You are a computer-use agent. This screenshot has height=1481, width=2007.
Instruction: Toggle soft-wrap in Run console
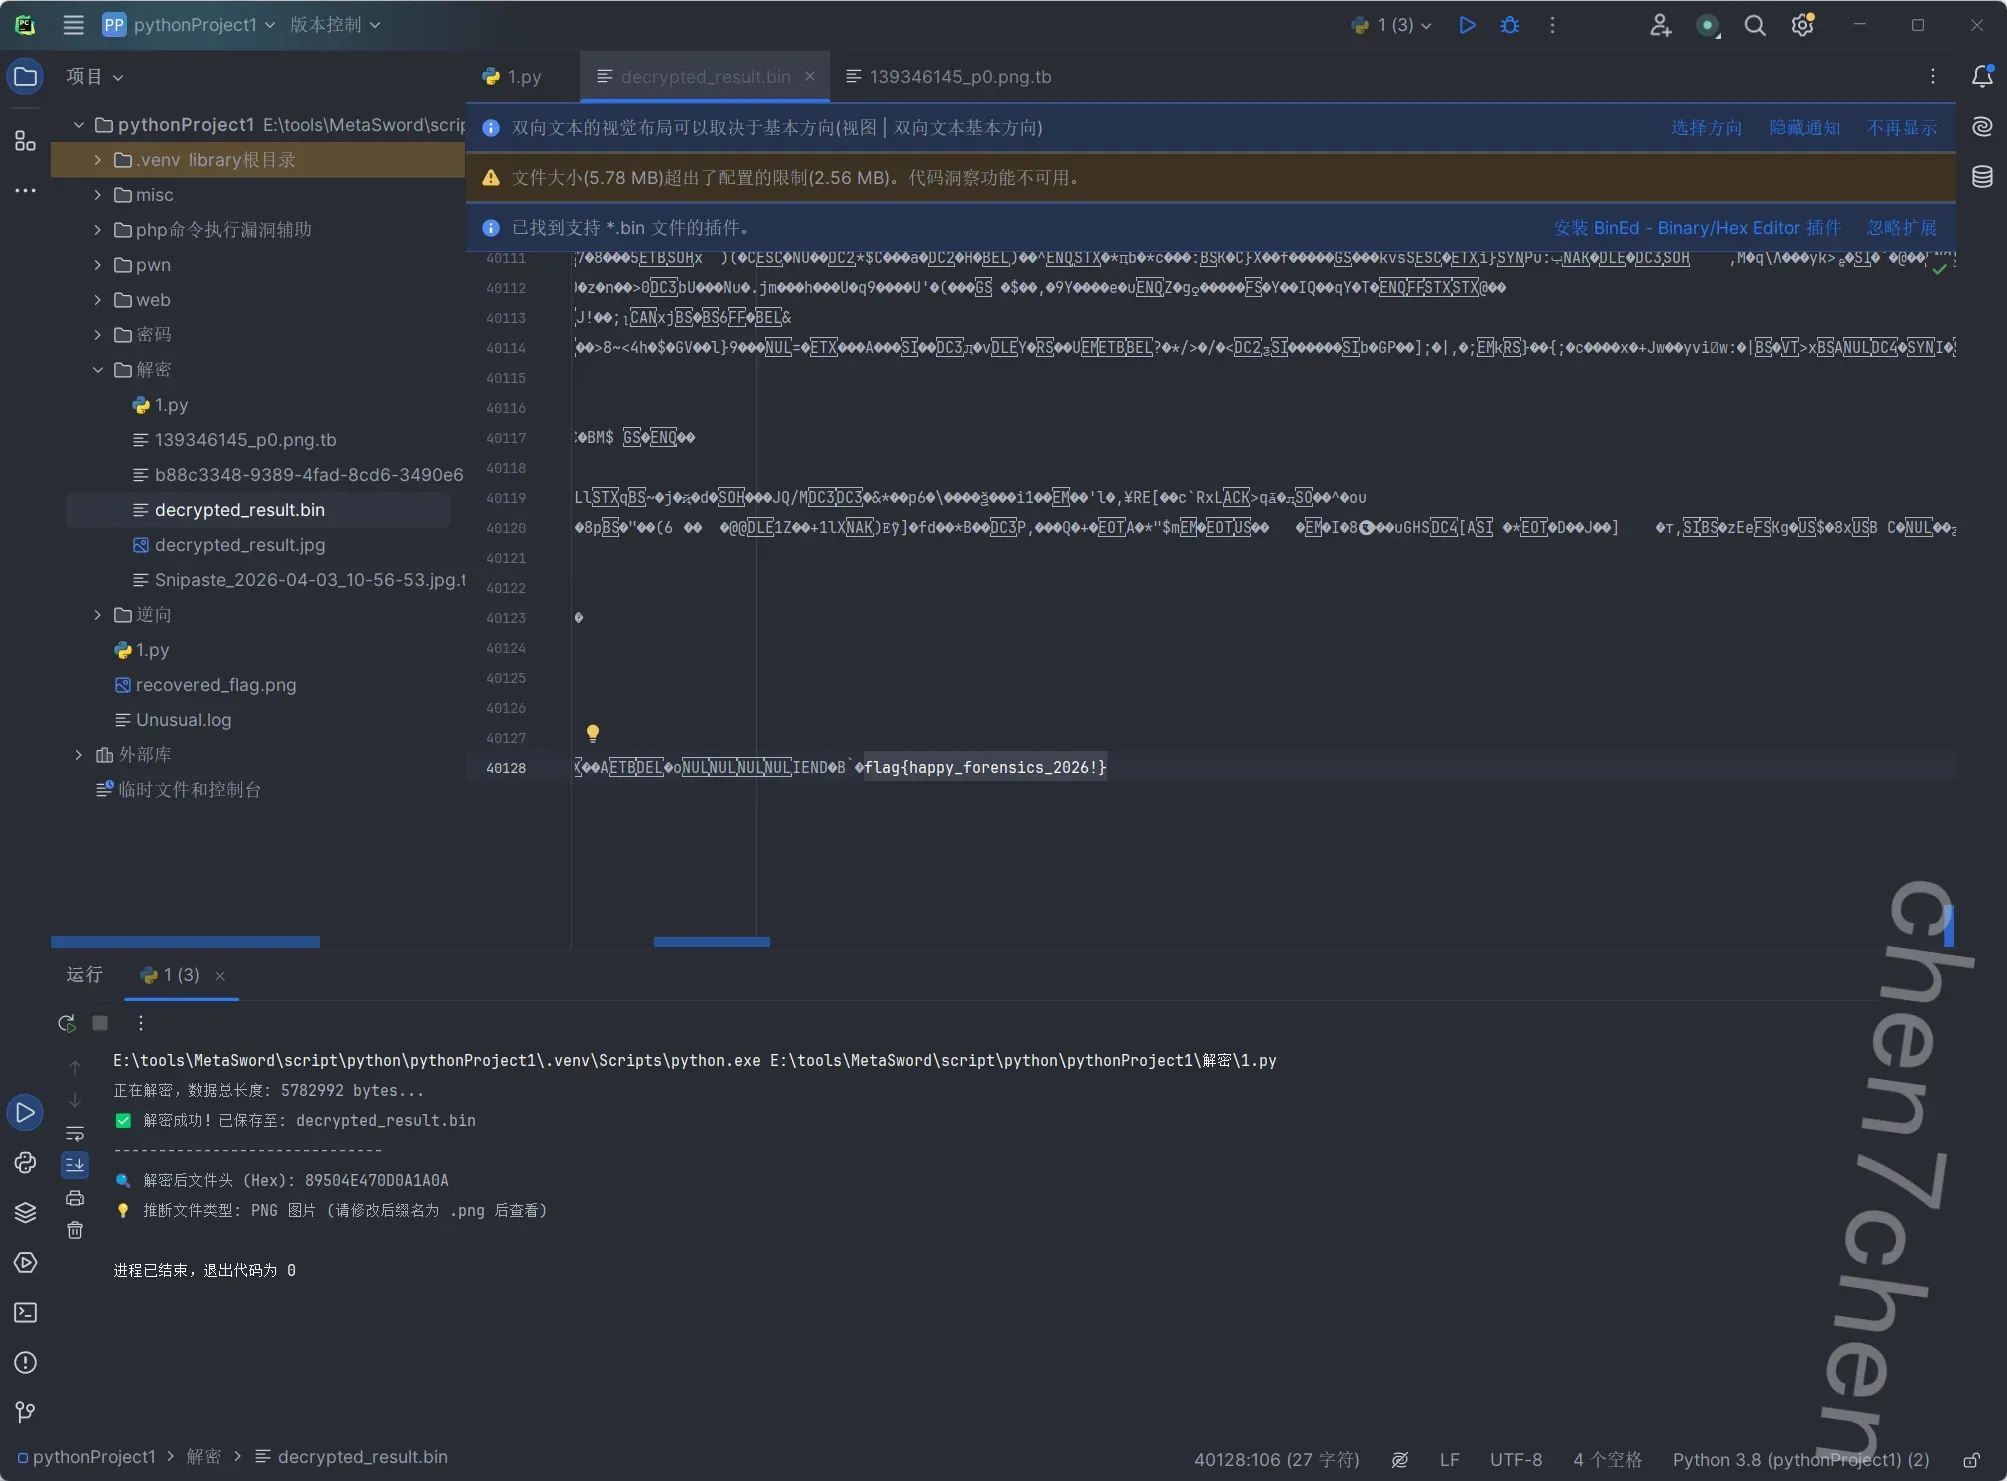pyautogui.click(x=75, y=1133)
